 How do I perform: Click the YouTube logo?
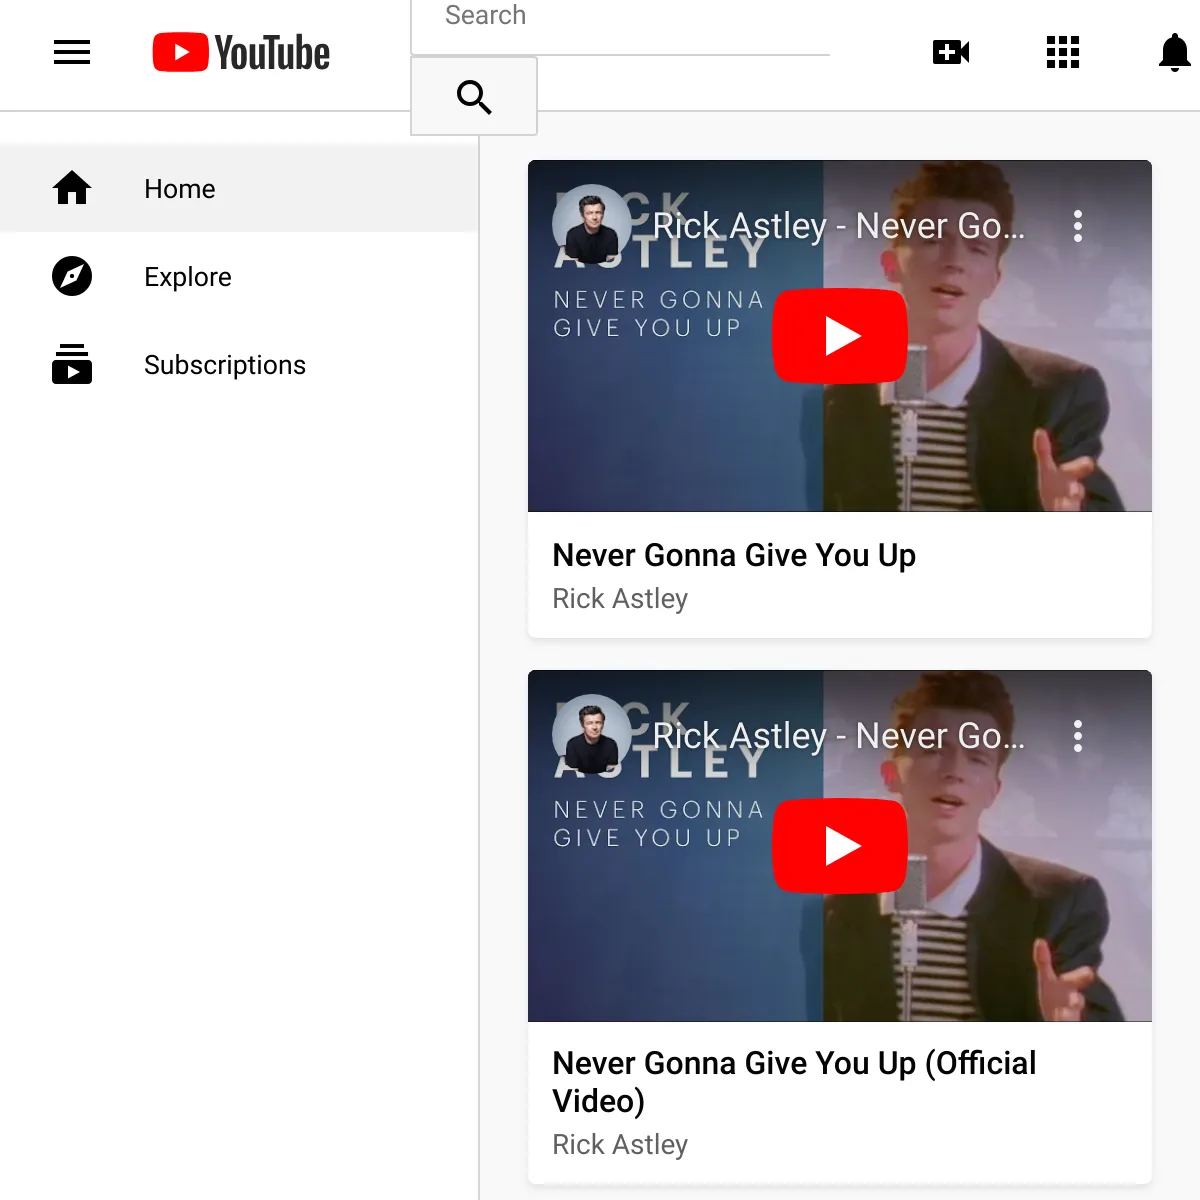click(x=241, y=53)
